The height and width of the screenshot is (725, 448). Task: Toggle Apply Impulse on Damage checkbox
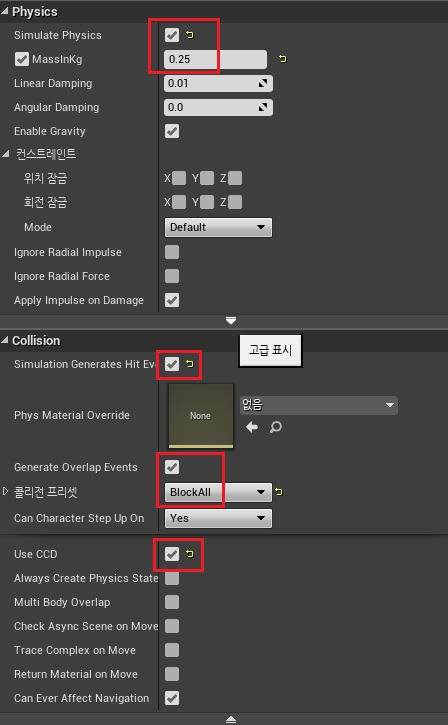172,300
